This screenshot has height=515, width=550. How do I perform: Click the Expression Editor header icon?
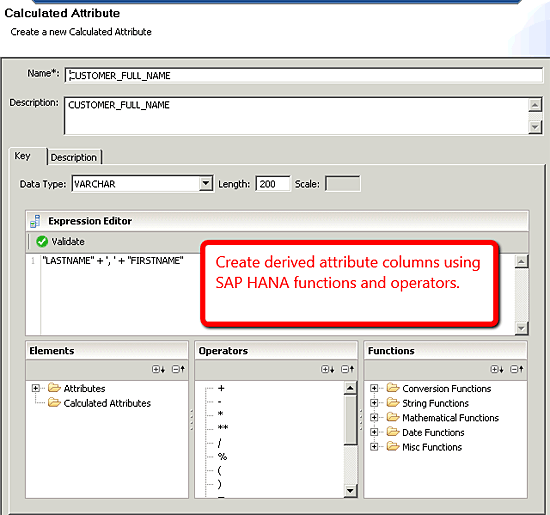pos(35,221)
